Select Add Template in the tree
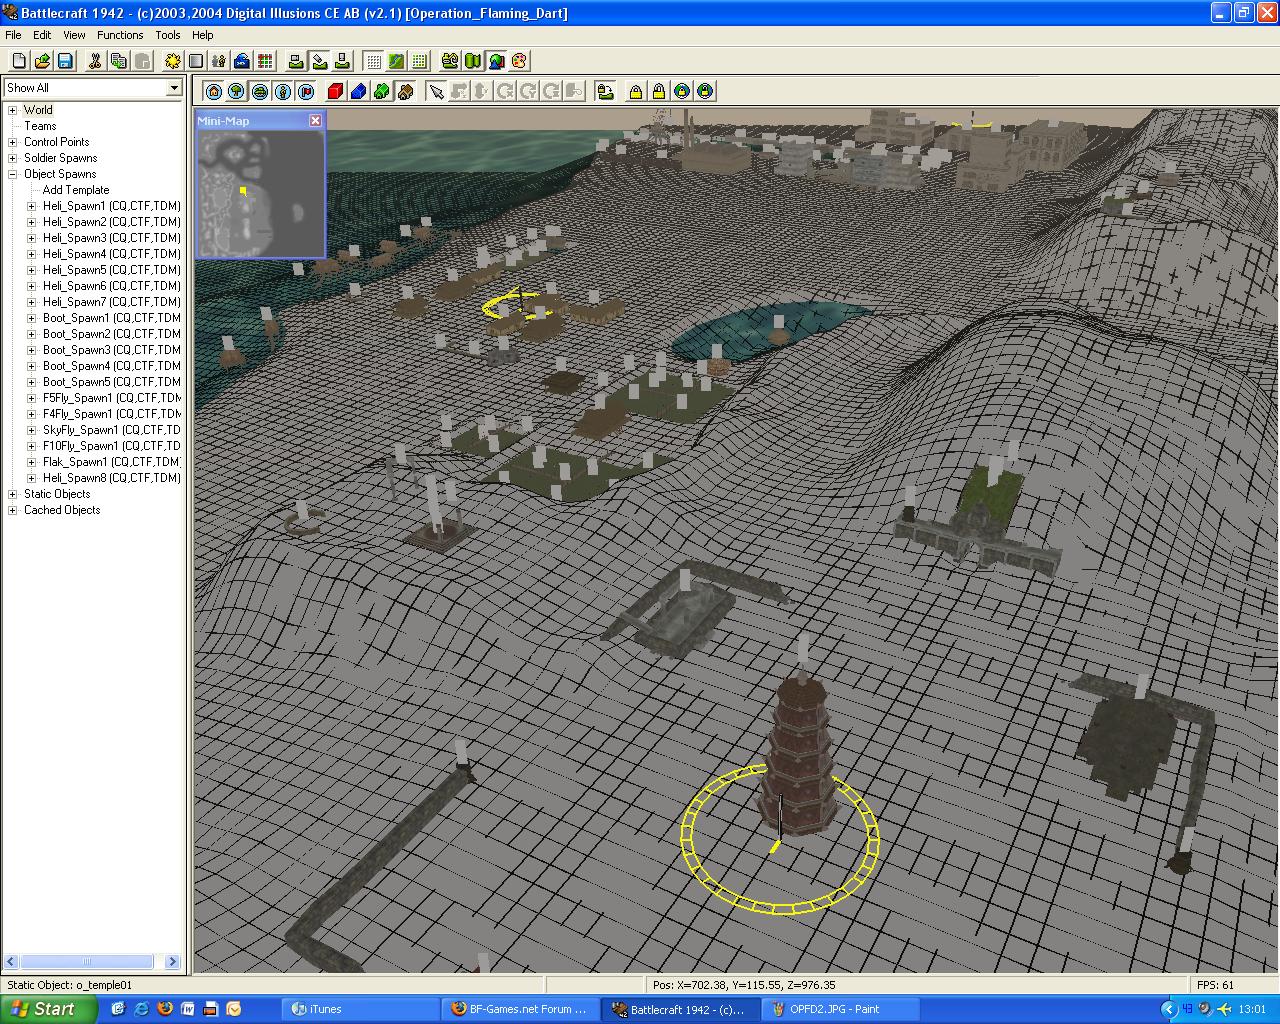Viewport: 1280px width, 1024px height. click(x=76, y=190)
